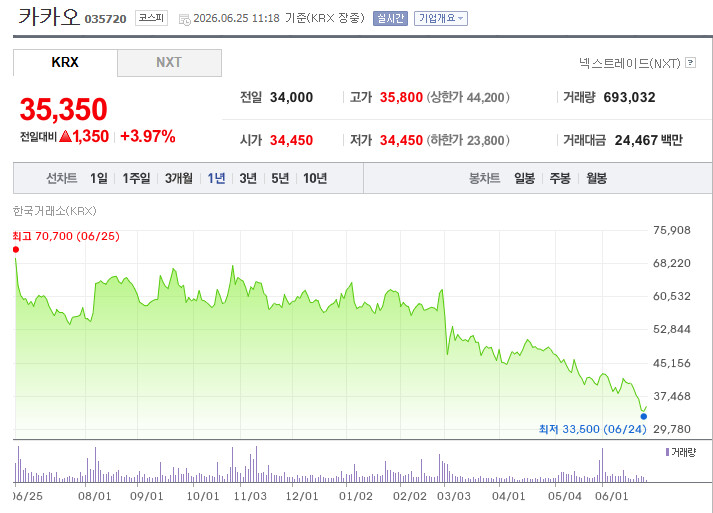Select the 1주일 line chart period
Viewport: 713px width, 513px height.
(x=136, y=178)
